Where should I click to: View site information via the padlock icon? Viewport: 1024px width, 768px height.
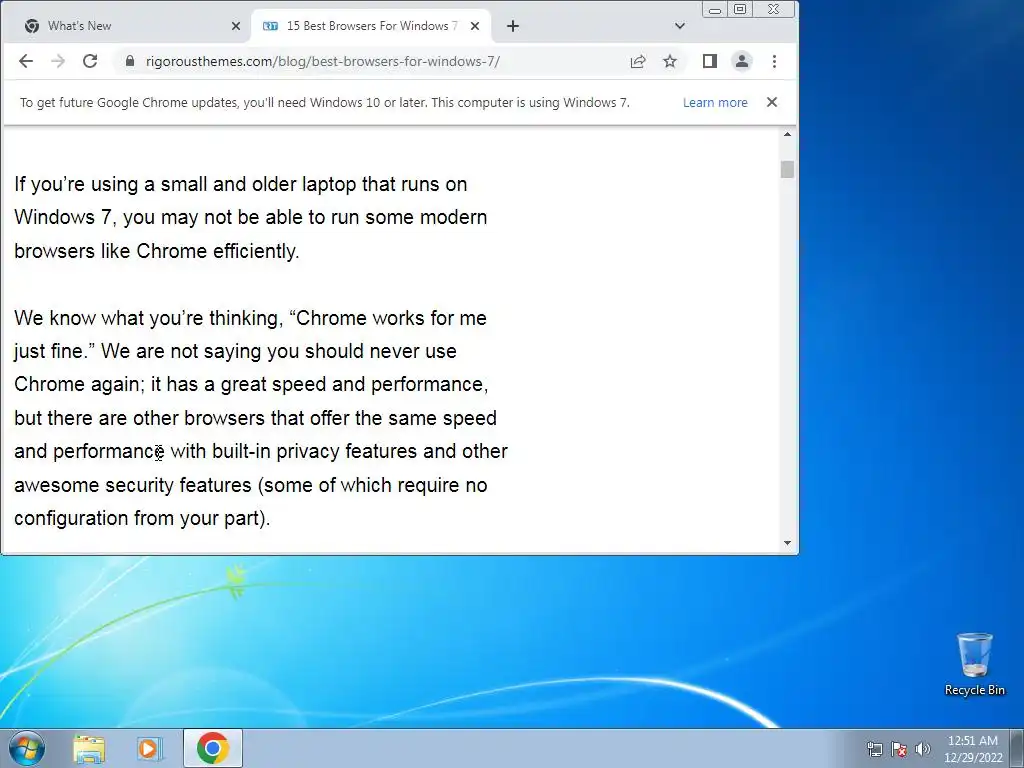pos(130,61)
